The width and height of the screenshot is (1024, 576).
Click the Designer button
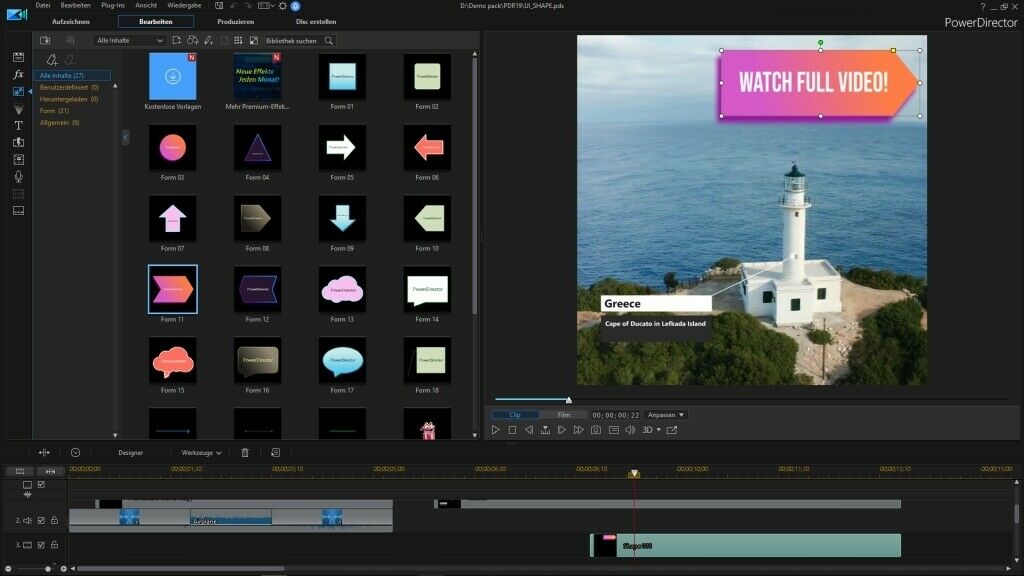[x=130, y=452]
